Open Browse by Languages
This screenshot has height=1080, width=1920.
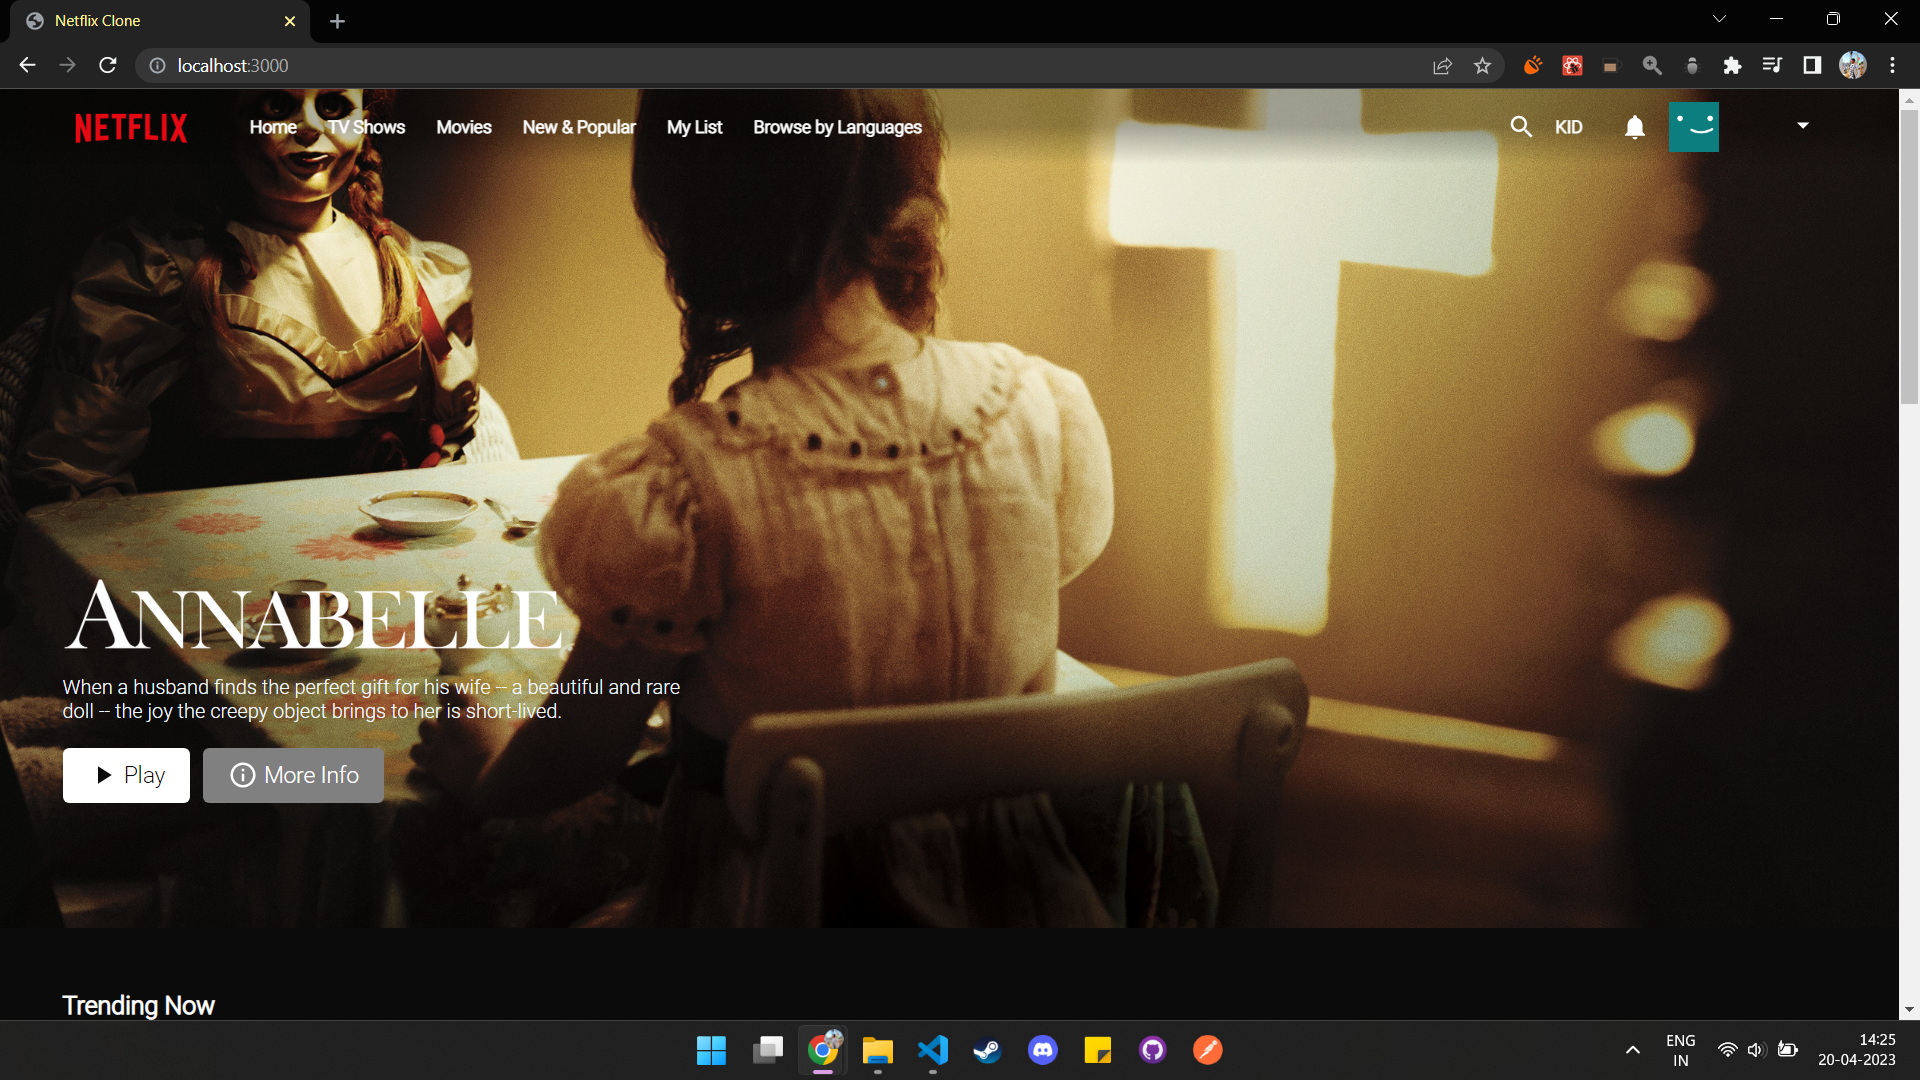click(x=837, y=127)
